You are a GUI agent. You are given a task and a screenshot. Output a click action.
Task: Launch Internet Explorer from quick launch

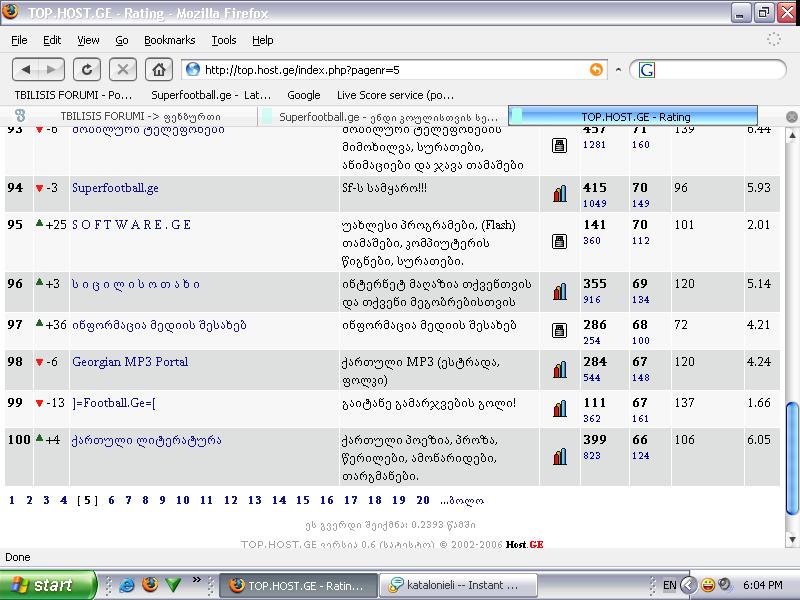click(127, 585)
